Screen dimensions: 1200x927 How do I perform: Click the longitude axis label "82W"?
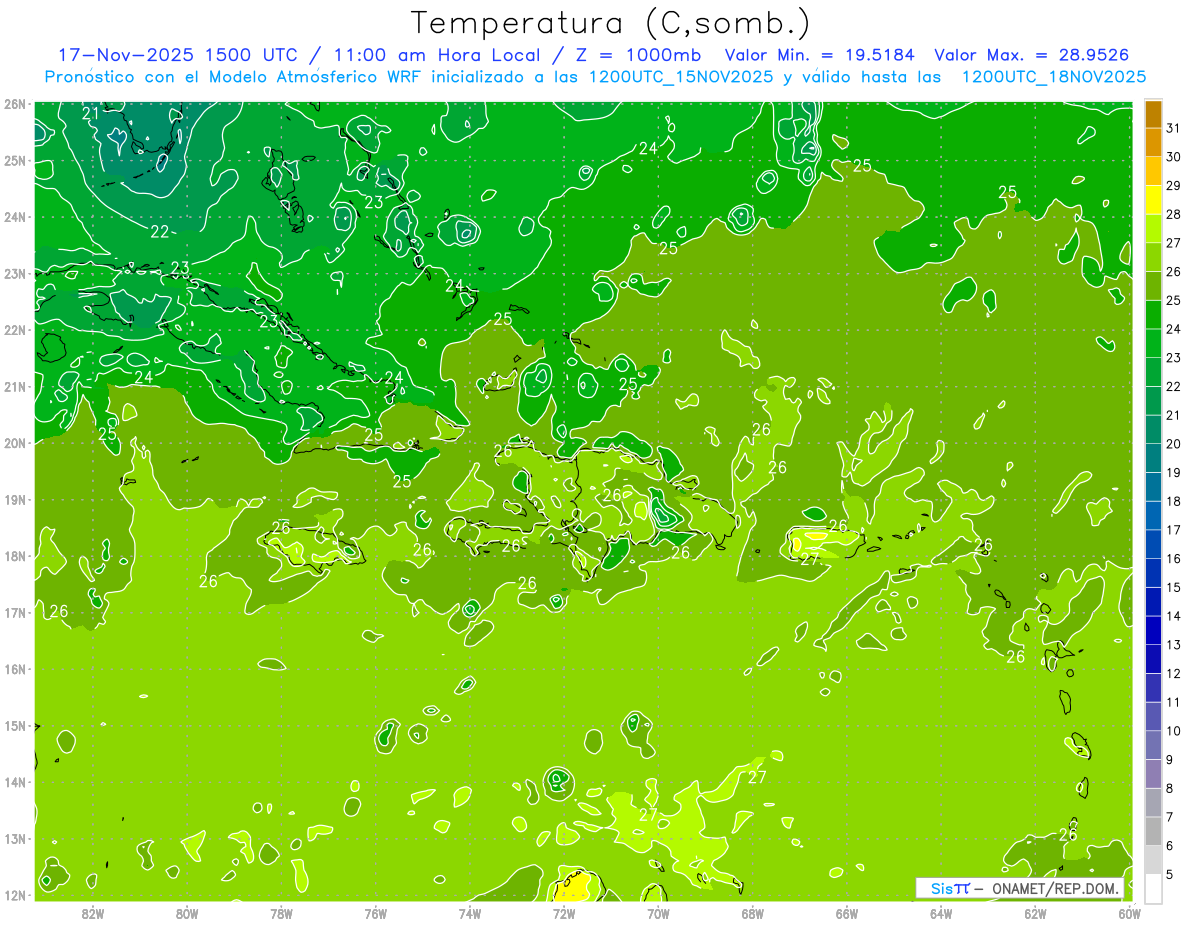pos(93,914)
